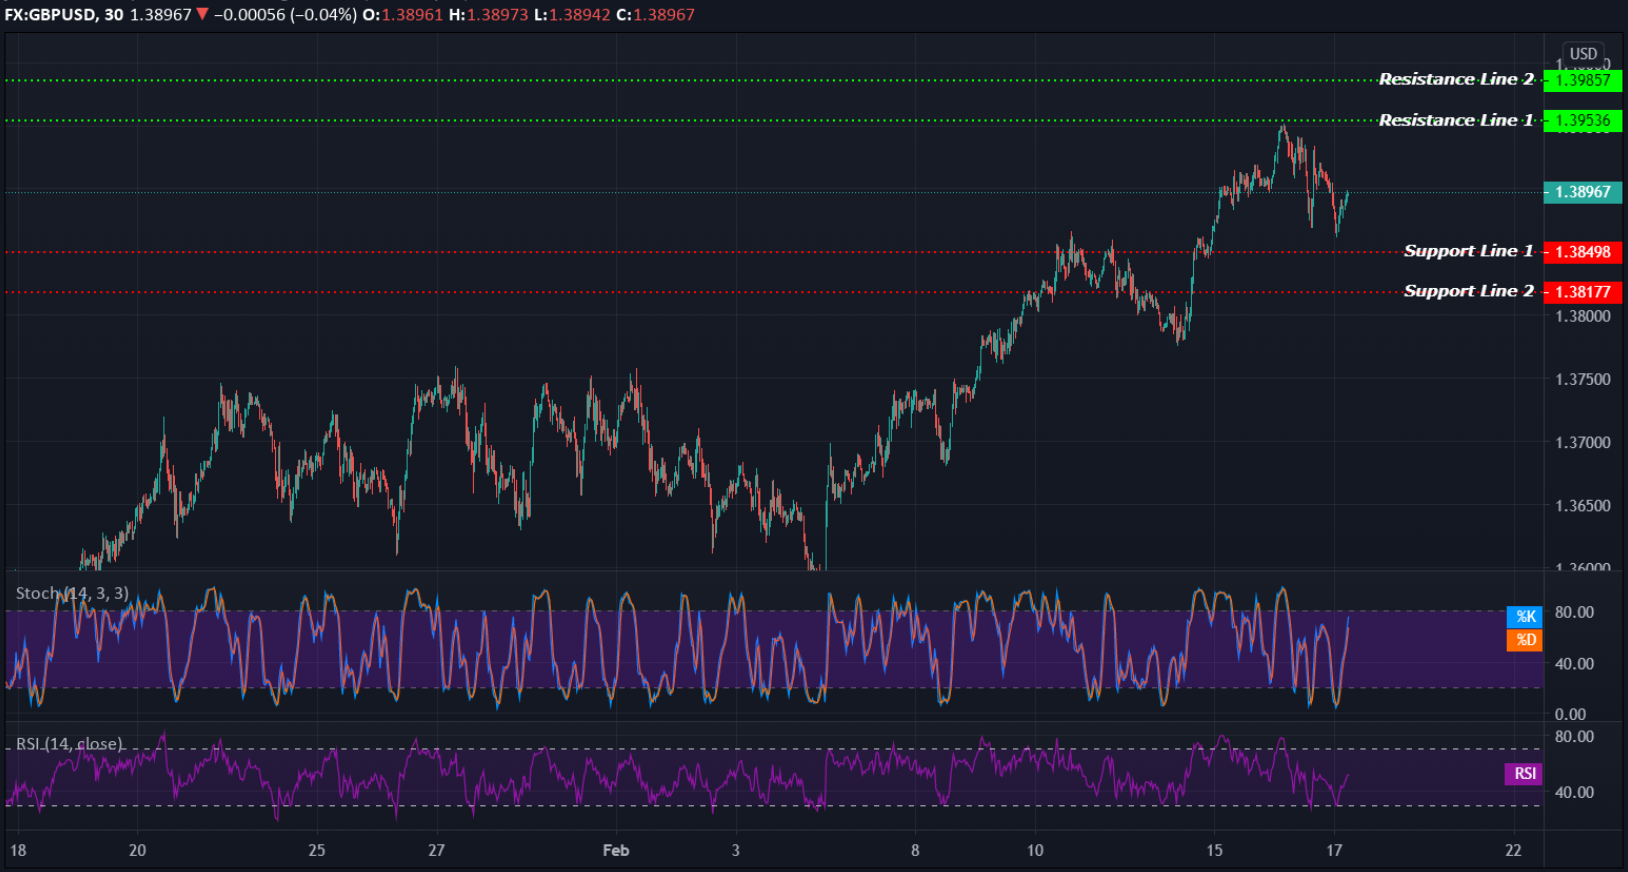Click the 1.38000 price axis tick
The height and width of the screenshot is (872, 1628).
(1583, 316)
